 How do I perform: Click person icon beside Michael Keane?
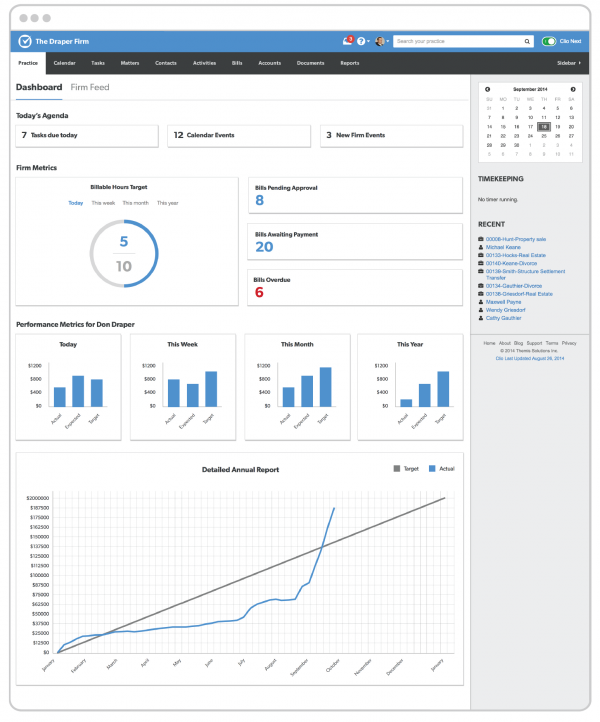481,247
